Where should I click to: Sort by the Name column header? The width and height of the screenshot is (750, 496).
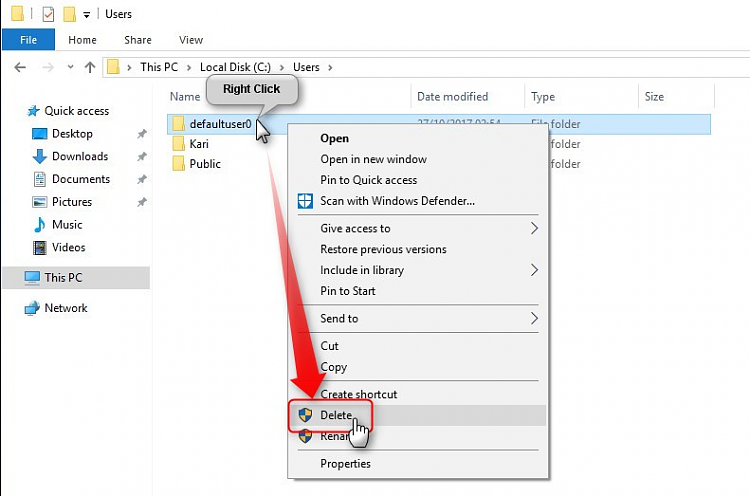click(185, 97)
